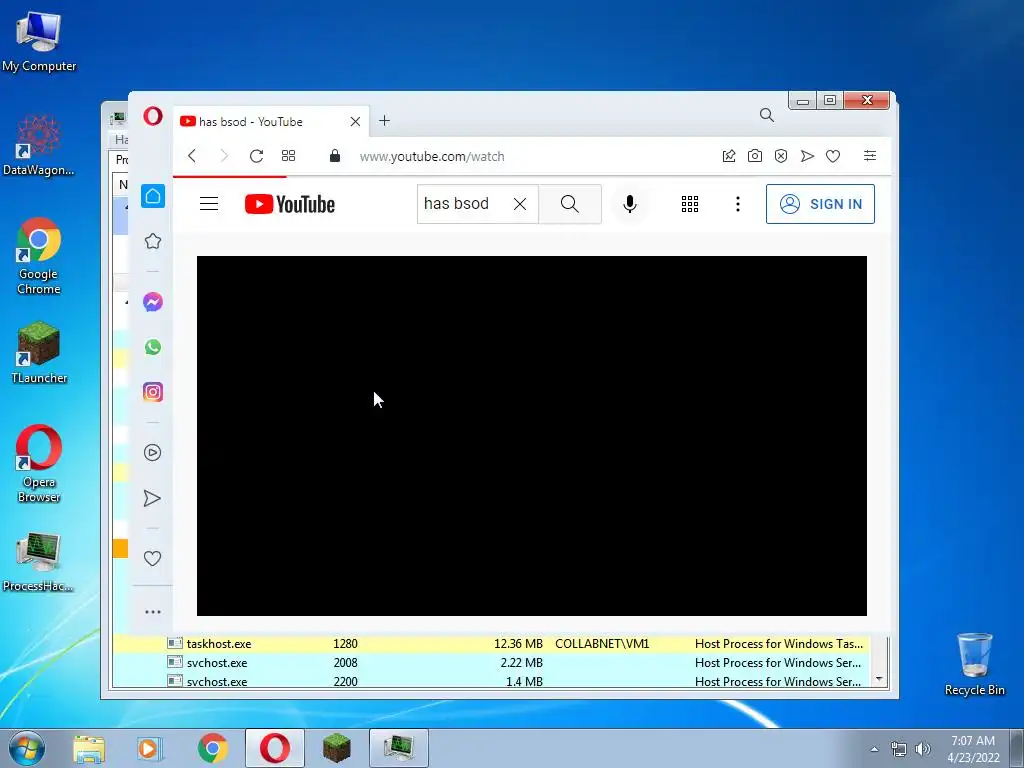The image size is (1024, 768).
Task: Submit search with YouTube magnifier button
Action: coord(569,204)
